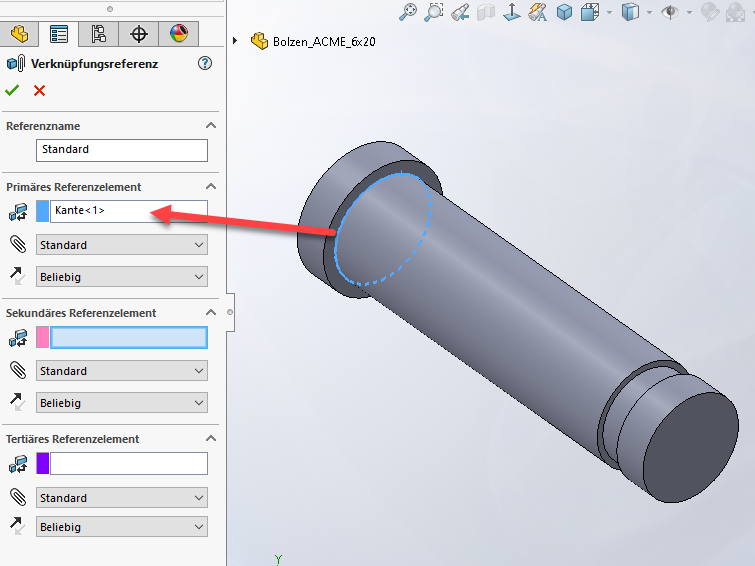Expand the Bolzen_ACME_6x20 tree node
755x566 pixels.
pyautogui.click(x=236, y=41)
